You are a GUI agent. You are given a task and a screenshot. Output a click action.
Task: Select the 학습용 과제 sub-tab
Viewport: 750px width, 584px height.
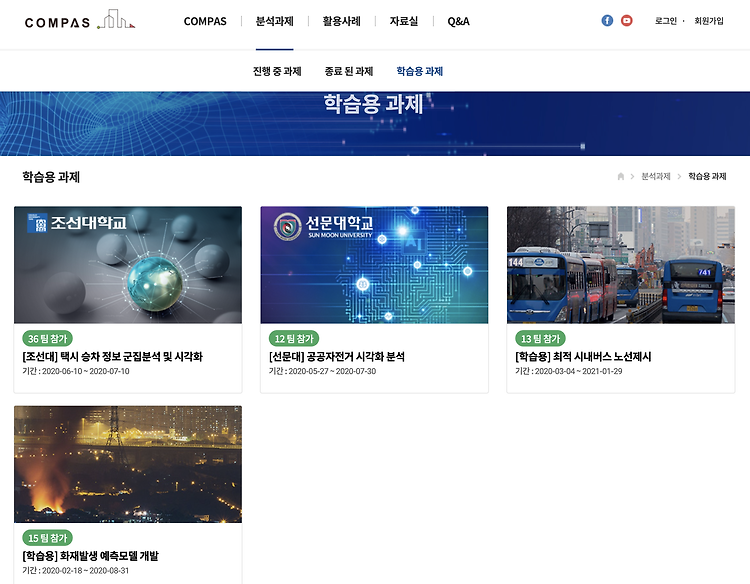(419, 71)
